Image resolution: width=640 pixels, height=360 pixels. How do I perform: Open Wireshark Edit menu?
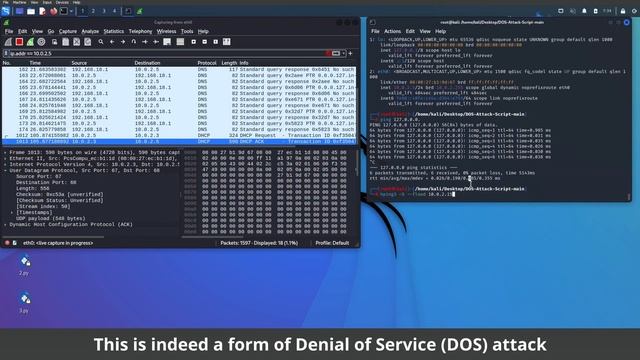22,31
